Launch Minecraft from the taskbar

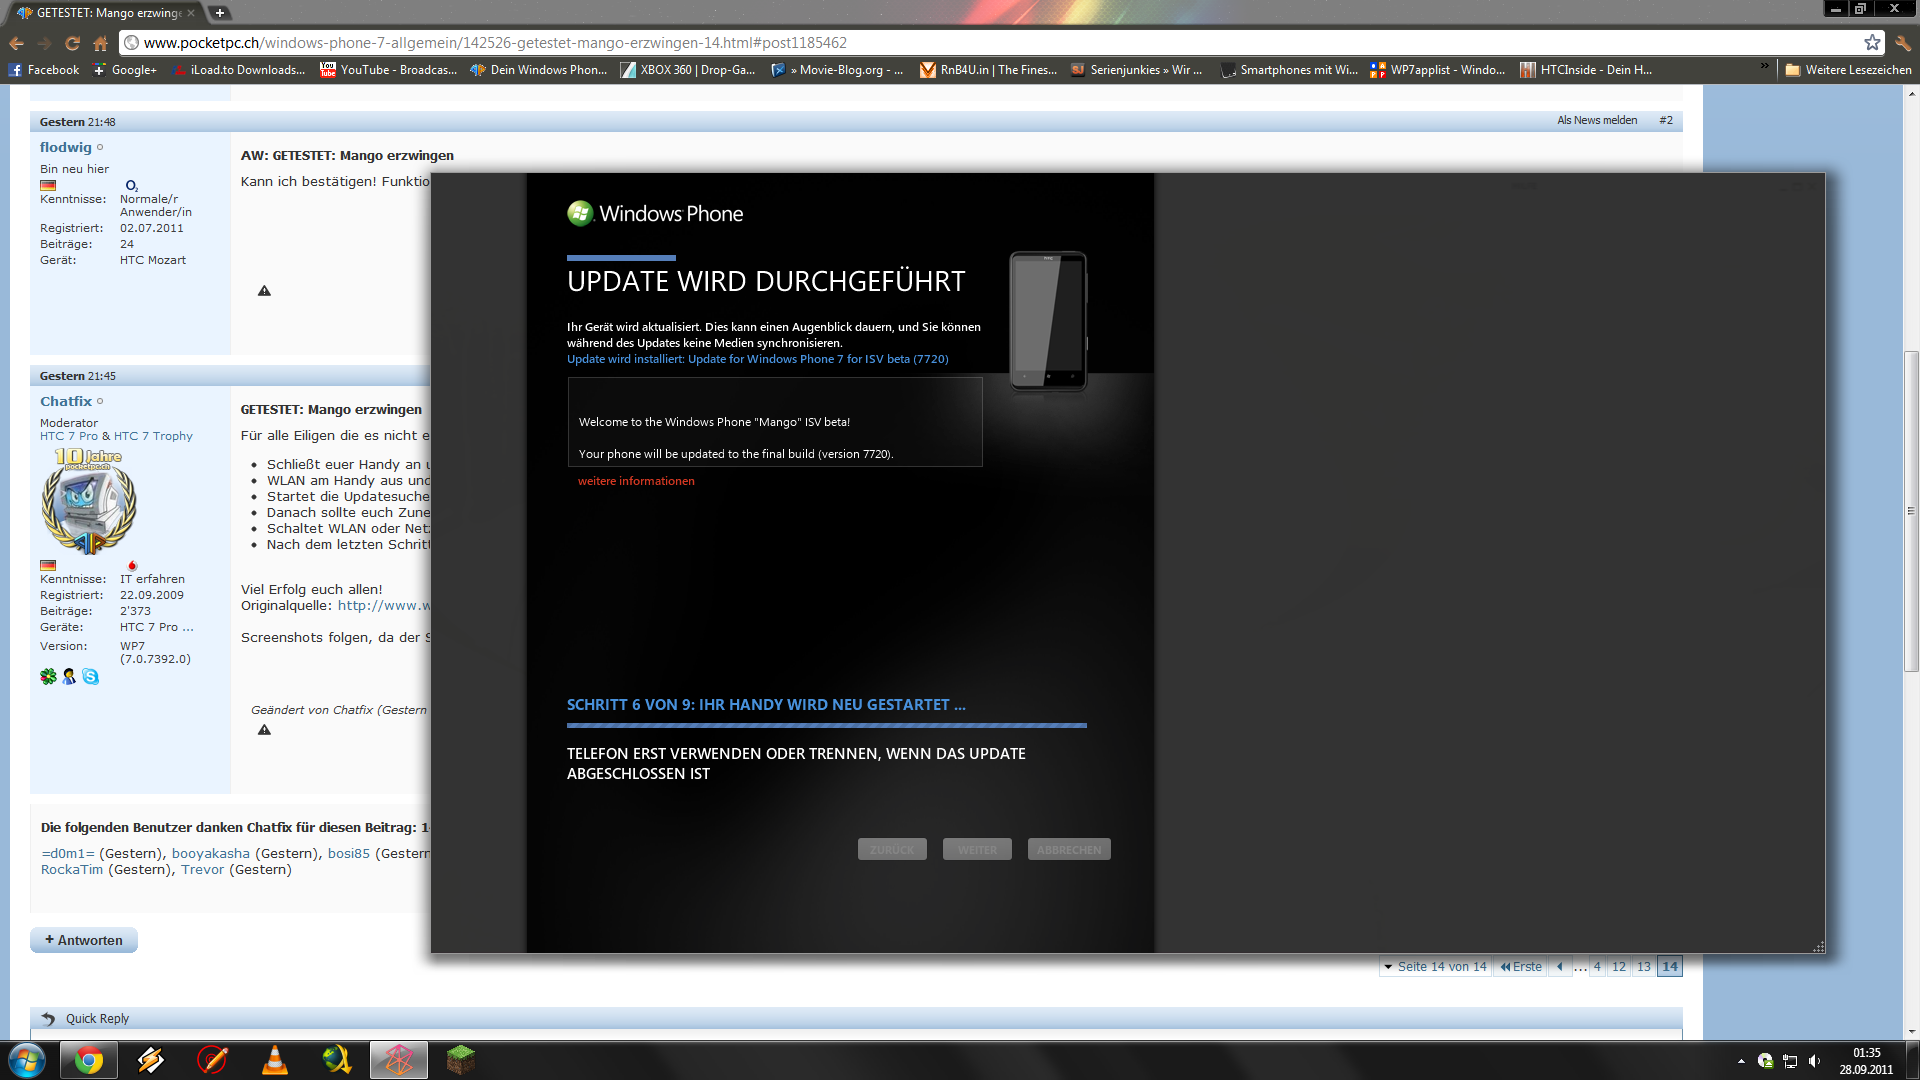(x=460, y=1060)
